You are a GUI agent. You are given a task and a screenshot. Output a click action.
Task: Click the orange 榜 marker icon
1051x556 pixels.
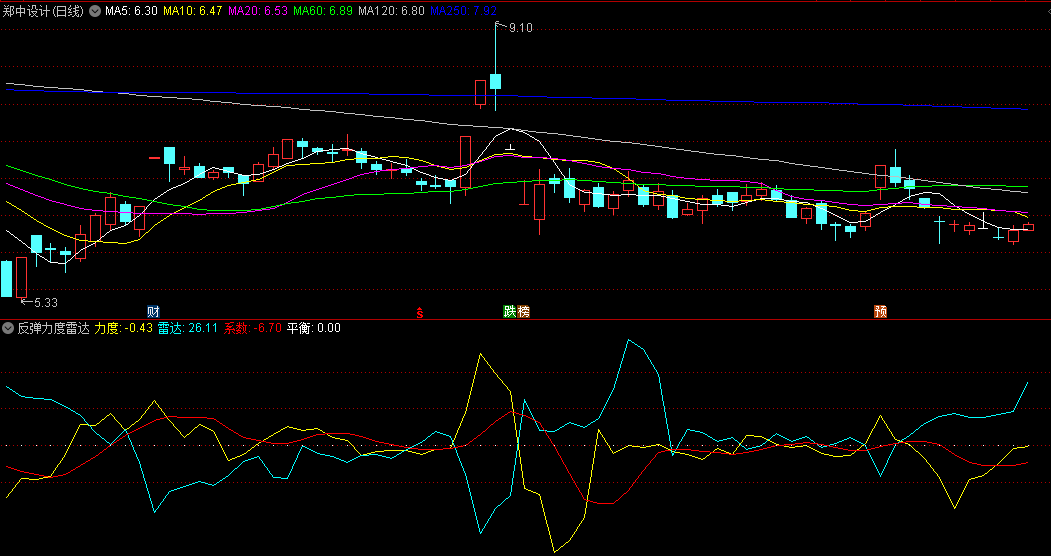click(523, 311)
